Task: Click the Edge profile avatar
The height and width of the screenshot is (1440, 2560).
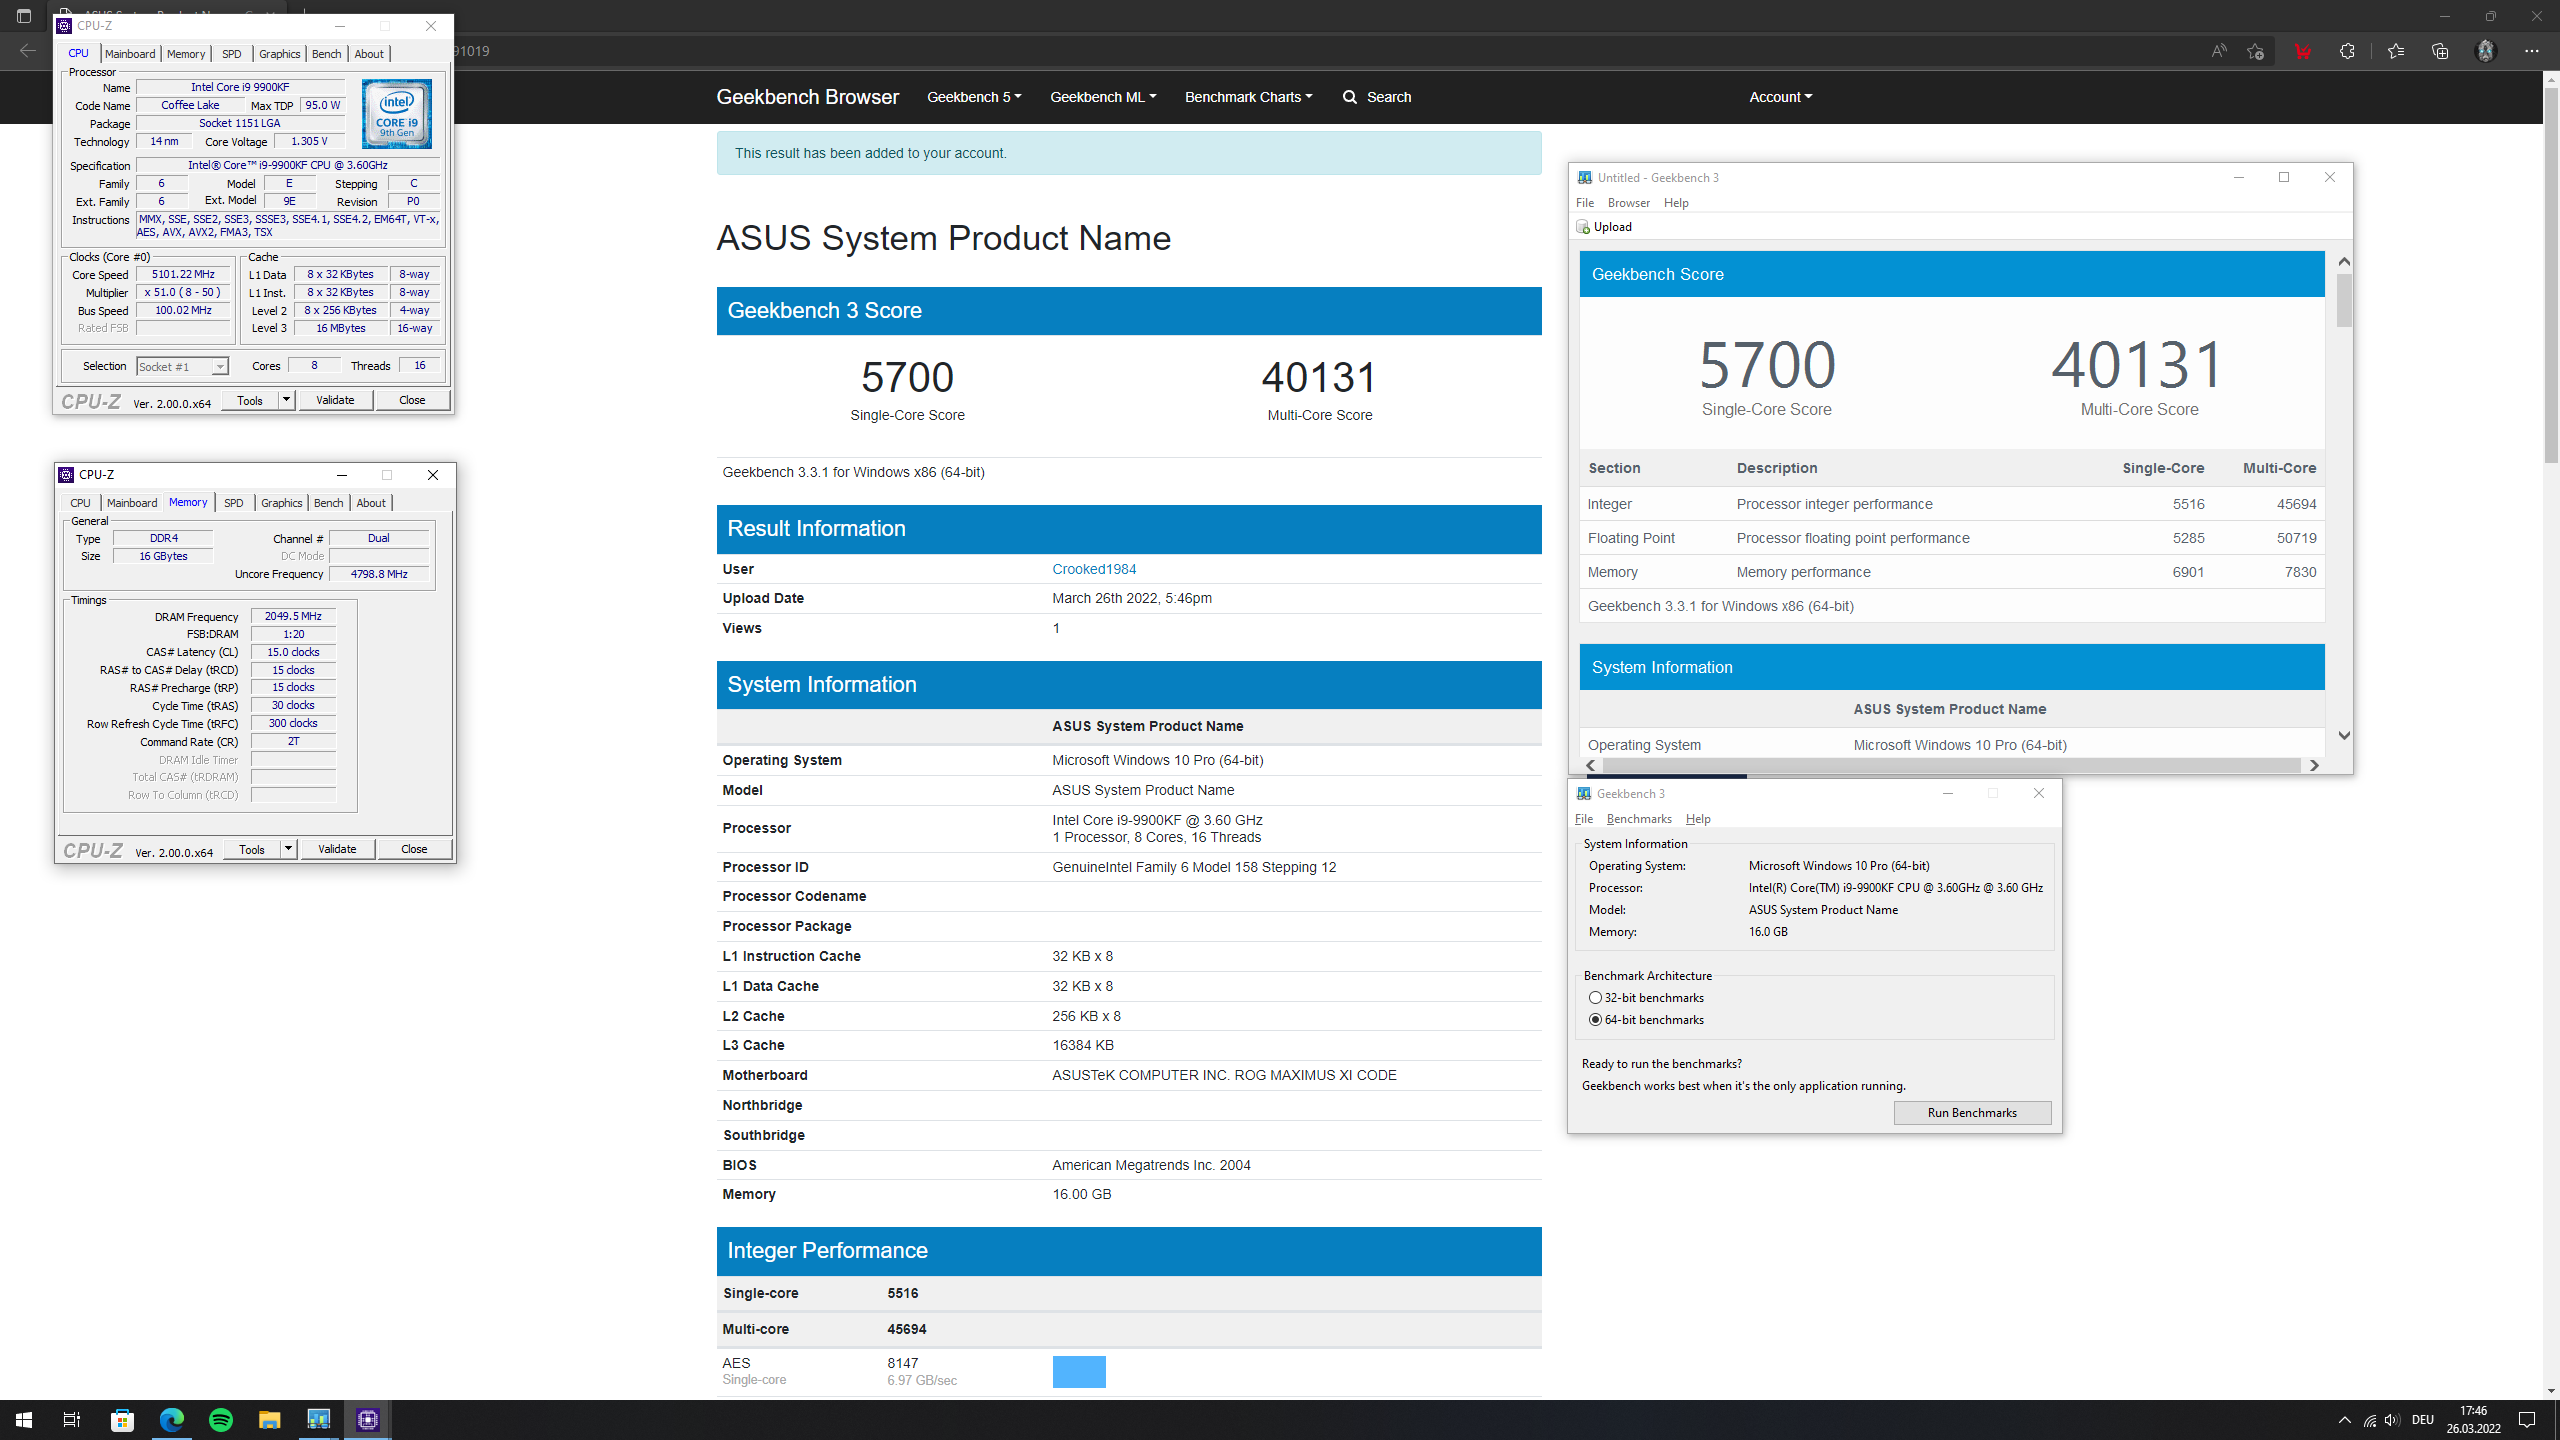Action: click(x=2486, y=51)
